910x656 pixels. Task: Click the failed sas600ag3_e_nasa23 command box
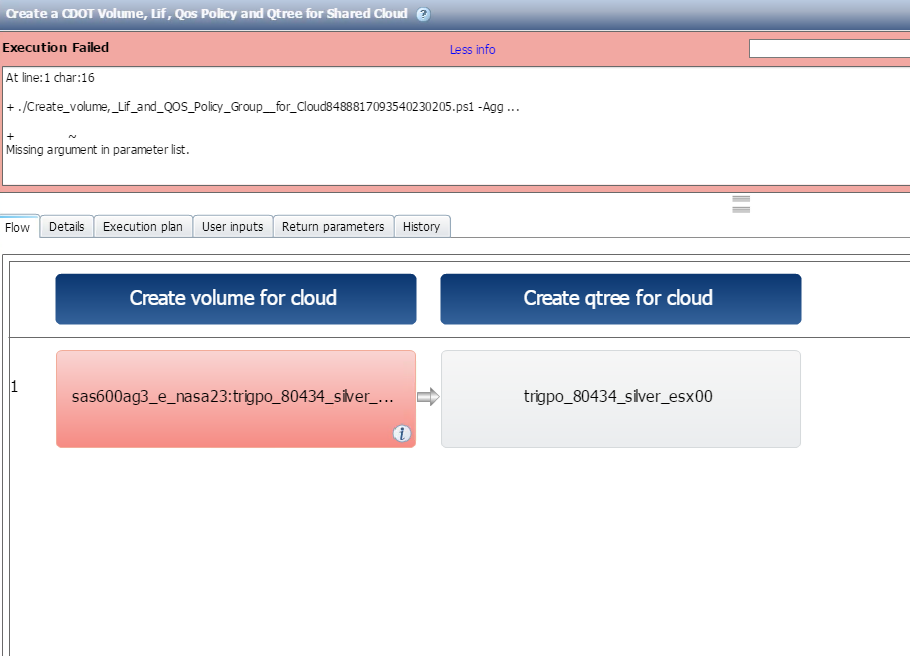[x=233, y=397]
